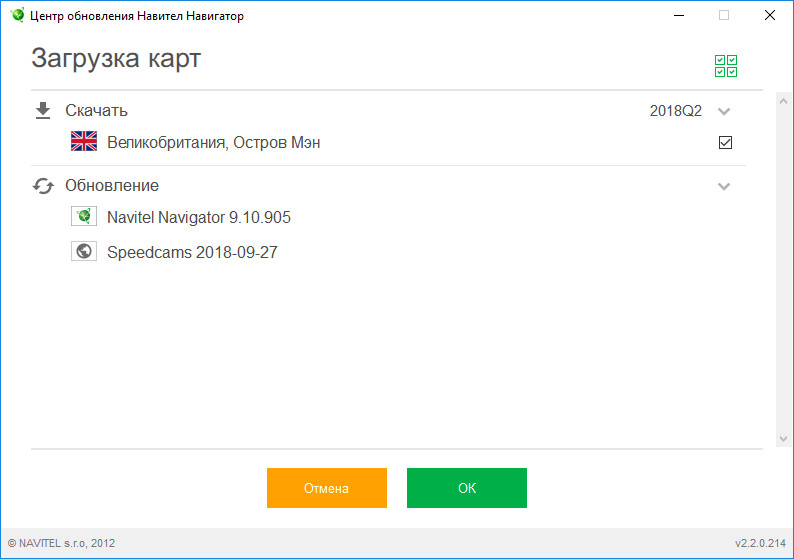Click the scrollbar up arrow
The image size is (794, 559).
click(783, 101)
